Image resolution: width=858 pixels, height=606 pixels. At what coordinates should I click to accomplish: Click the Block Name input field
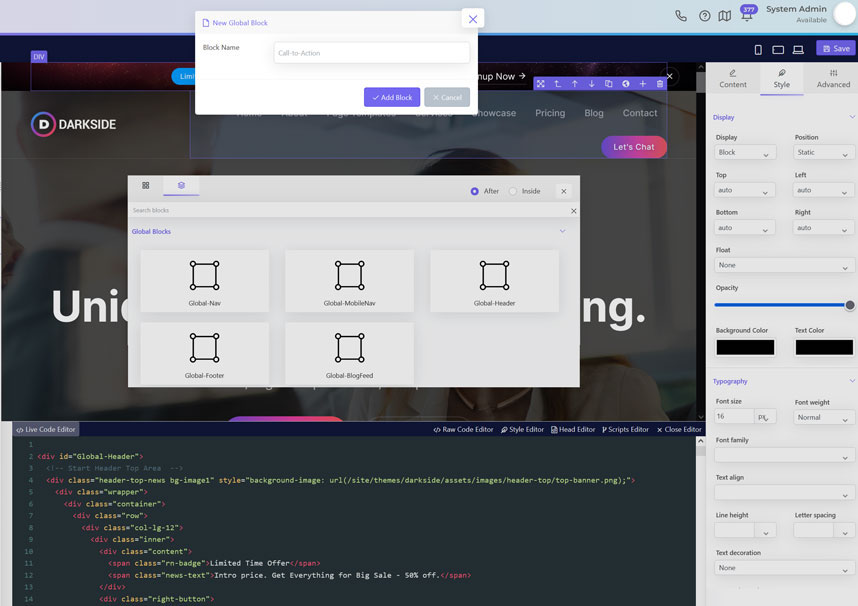pyautogui.click(x=371, y=51)
